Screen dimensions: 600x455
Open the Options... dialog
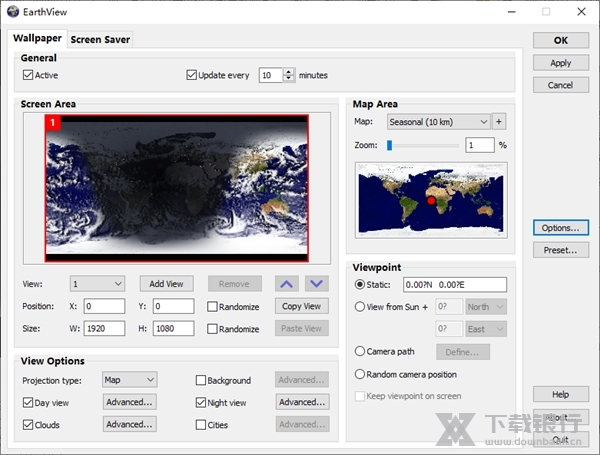[561, 228]
